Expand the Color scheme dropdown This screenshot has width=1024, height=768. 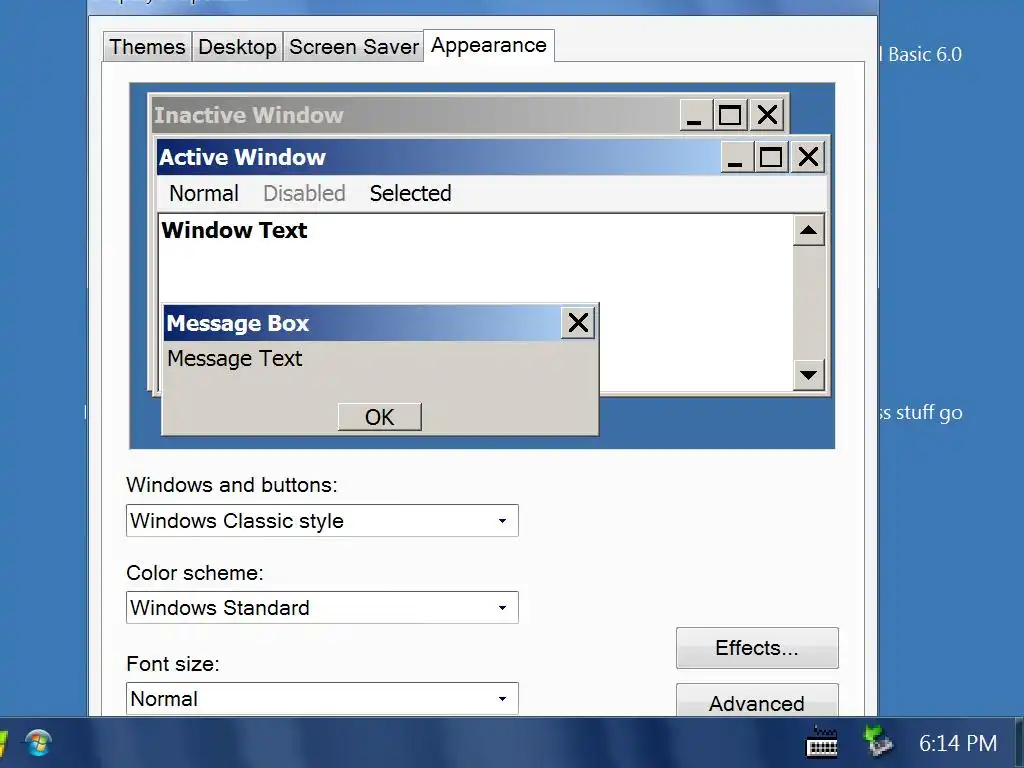point(322,607)
